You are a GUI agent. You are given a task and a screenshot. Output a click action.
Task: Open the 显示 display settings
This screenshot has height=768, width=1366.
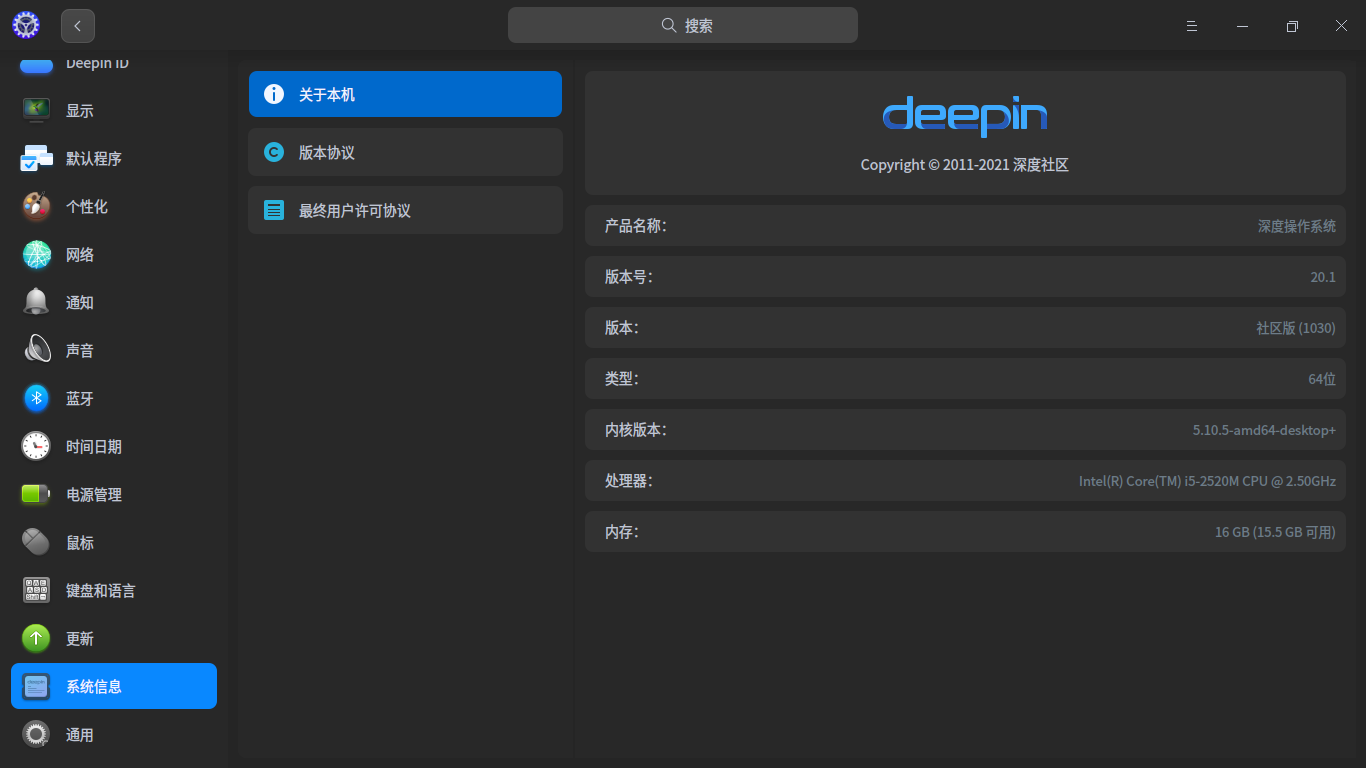[114, 110]
